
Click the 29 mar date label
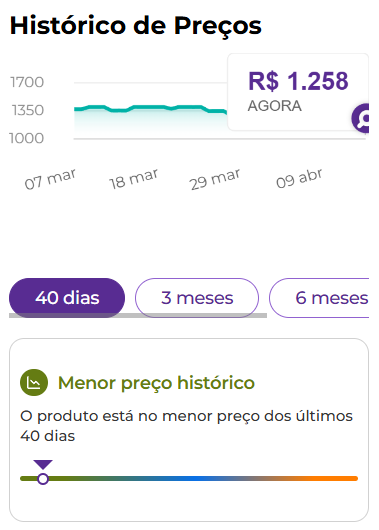[x=215, y=179]
